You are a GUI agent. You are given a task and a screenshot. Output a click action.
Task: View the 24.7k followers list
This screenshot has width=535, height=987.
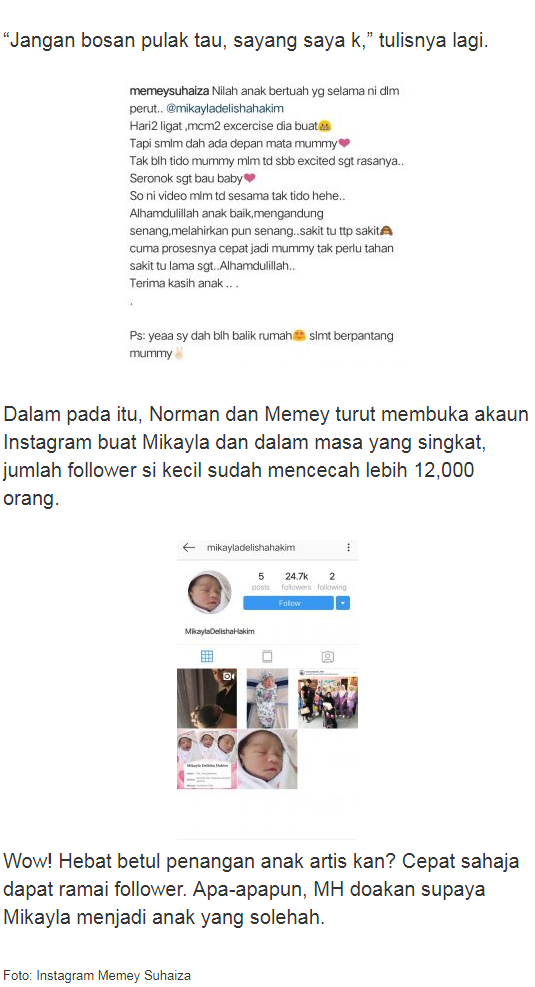(296, 581)
